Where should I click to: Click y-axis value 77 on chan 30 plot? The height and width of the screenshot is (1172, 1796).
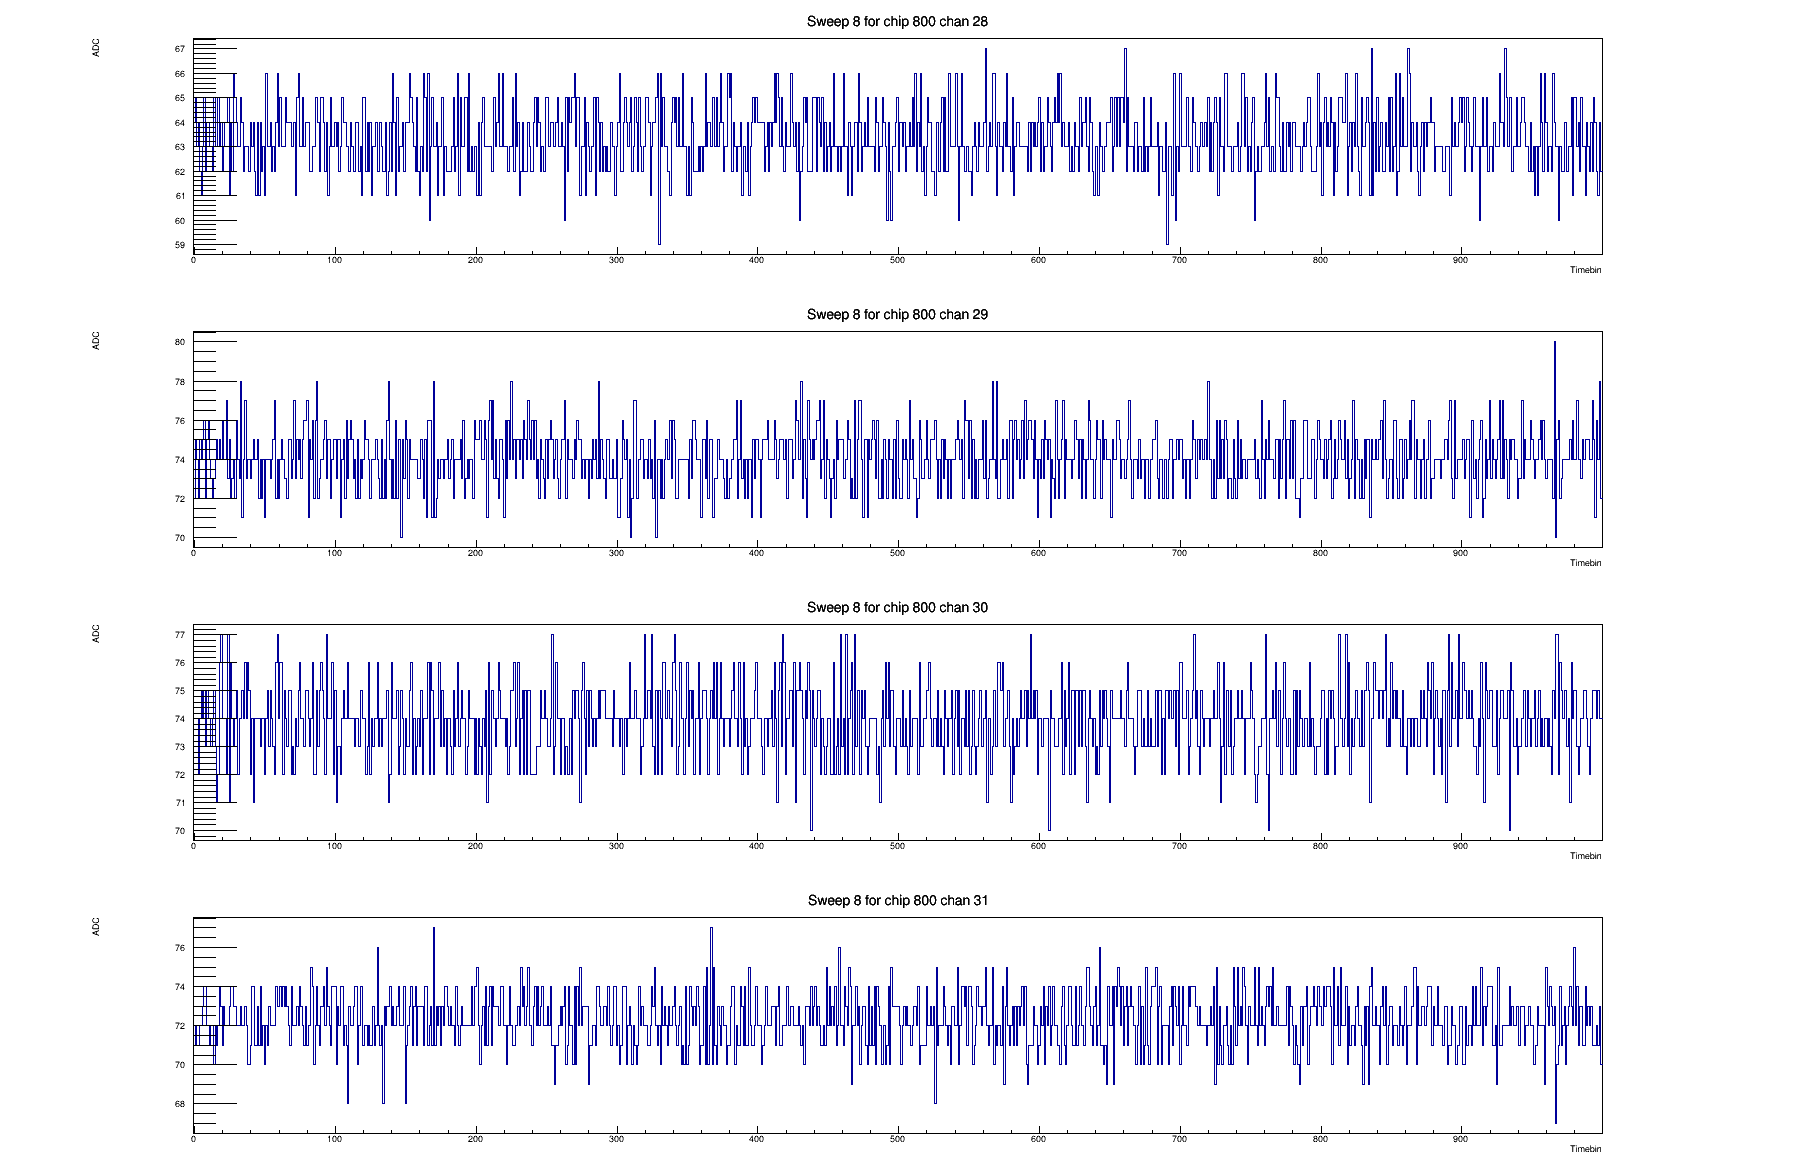pos(180,635)
